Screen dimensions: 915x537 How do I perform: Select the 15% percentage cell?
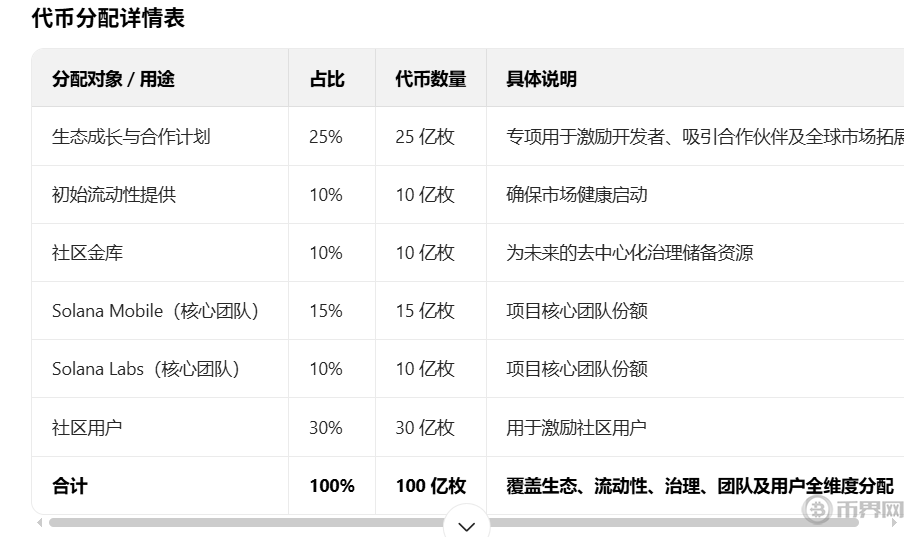point(326,311)
